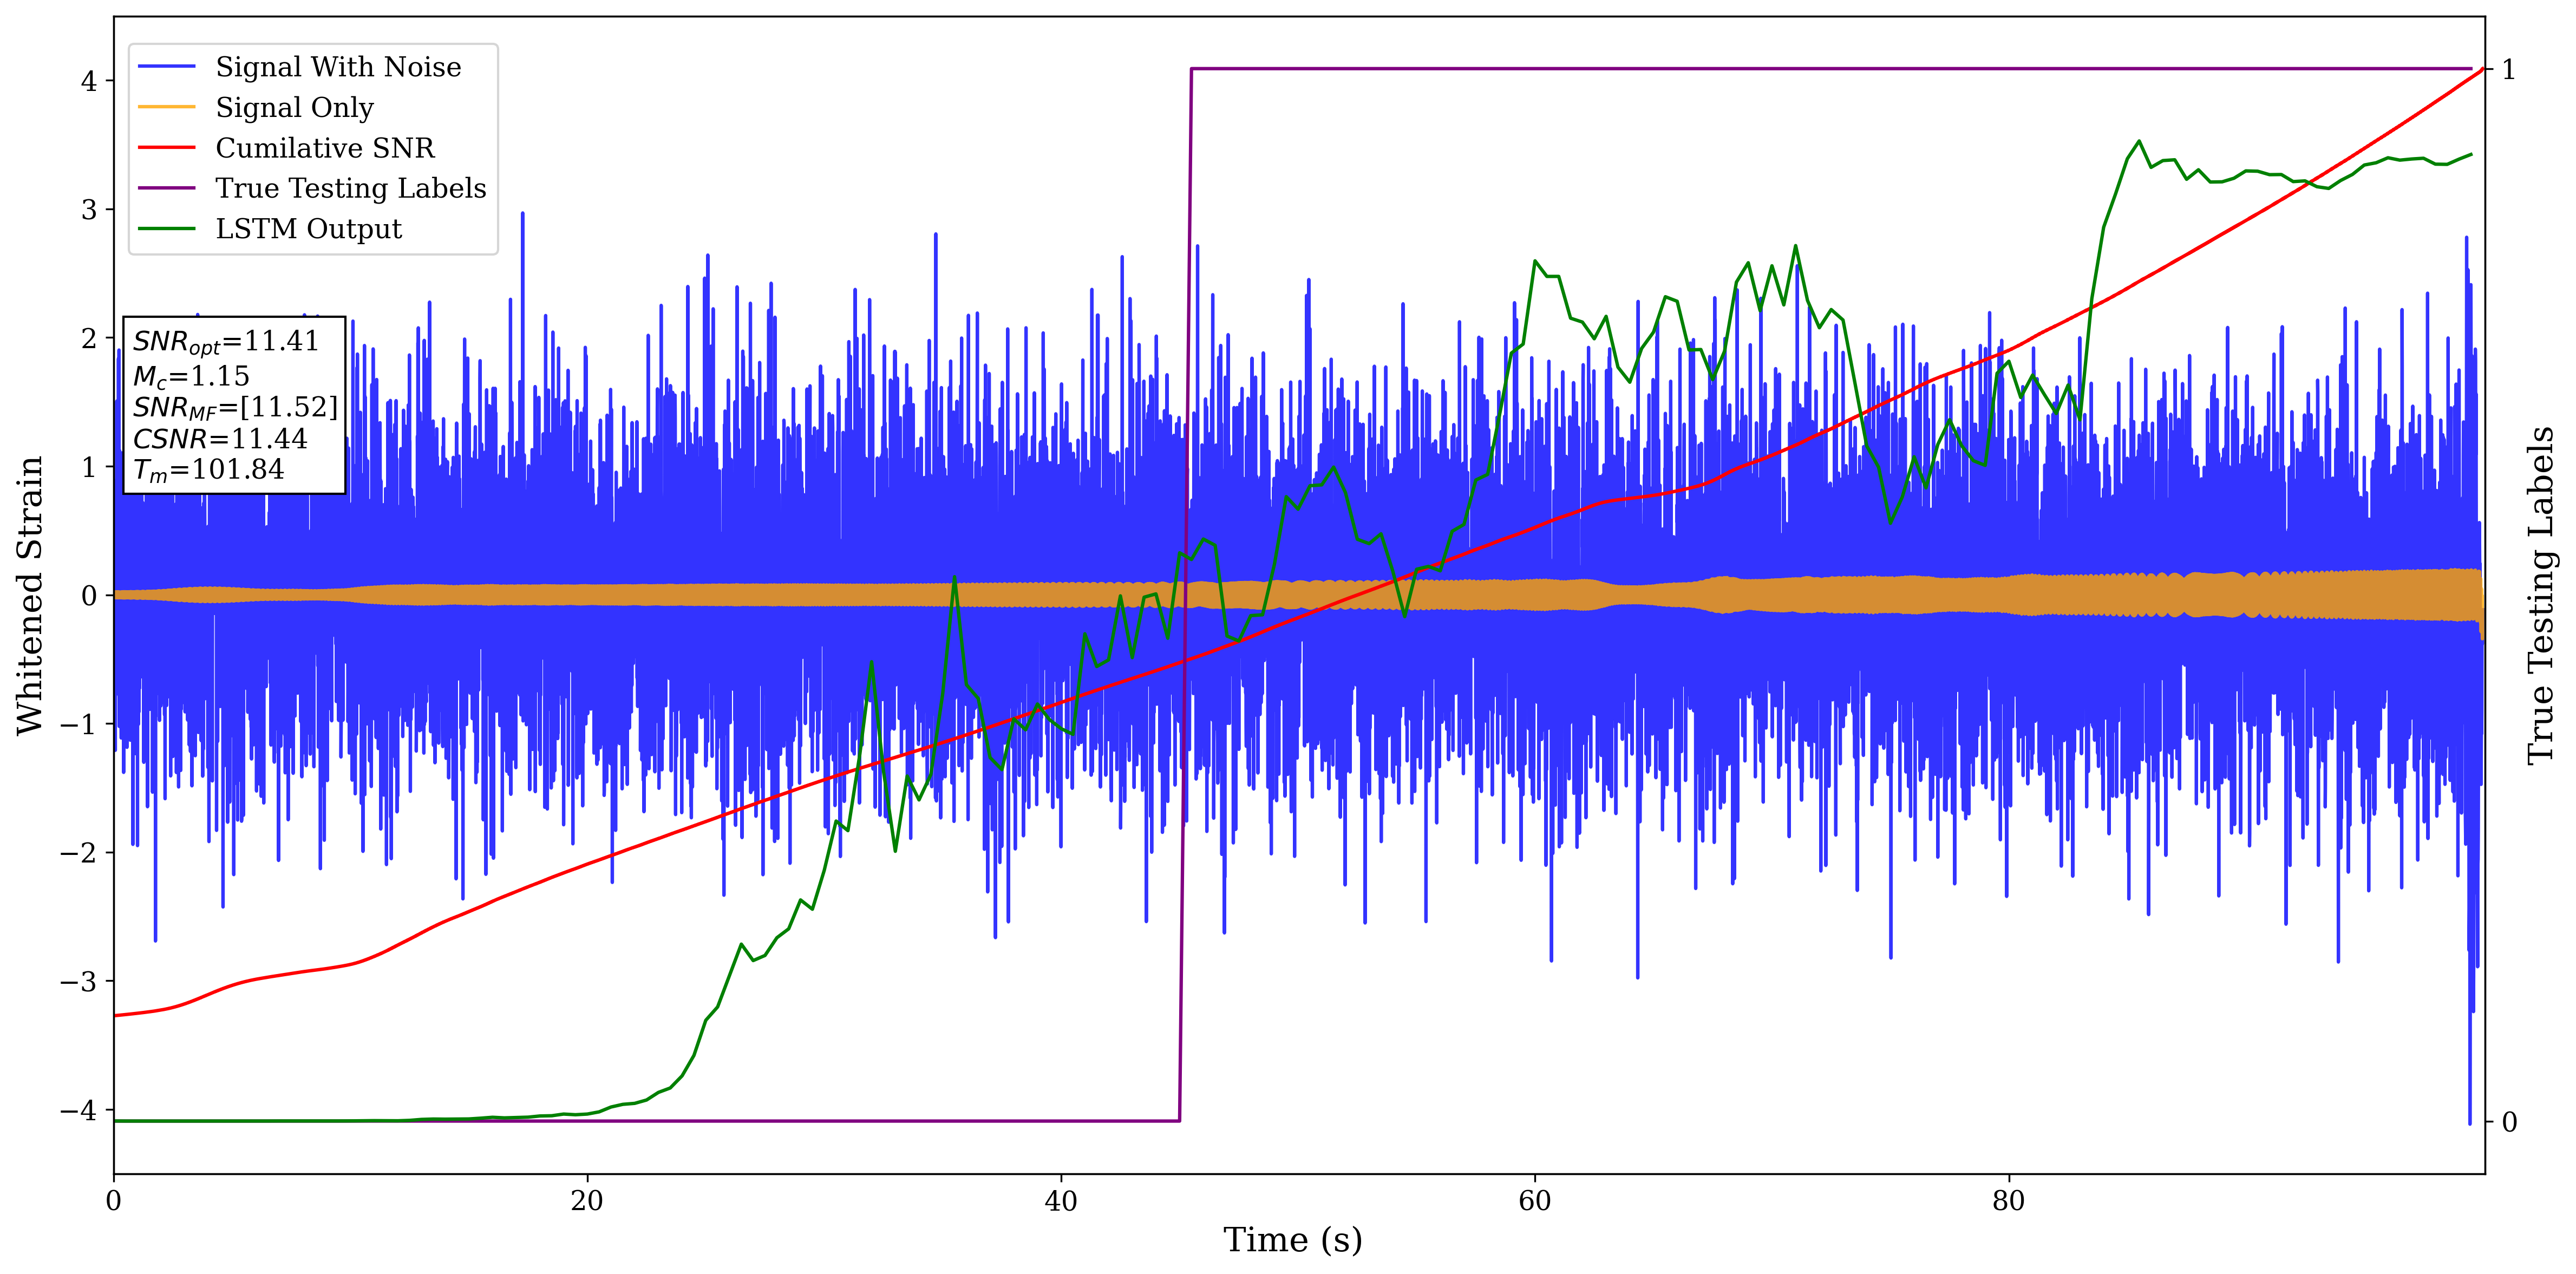Click the 'Time (s)' x-axis label
Image resolution: width=2576 pixels, height=1274 pixels.
pyautogui.click(x=1292, y=1240)
